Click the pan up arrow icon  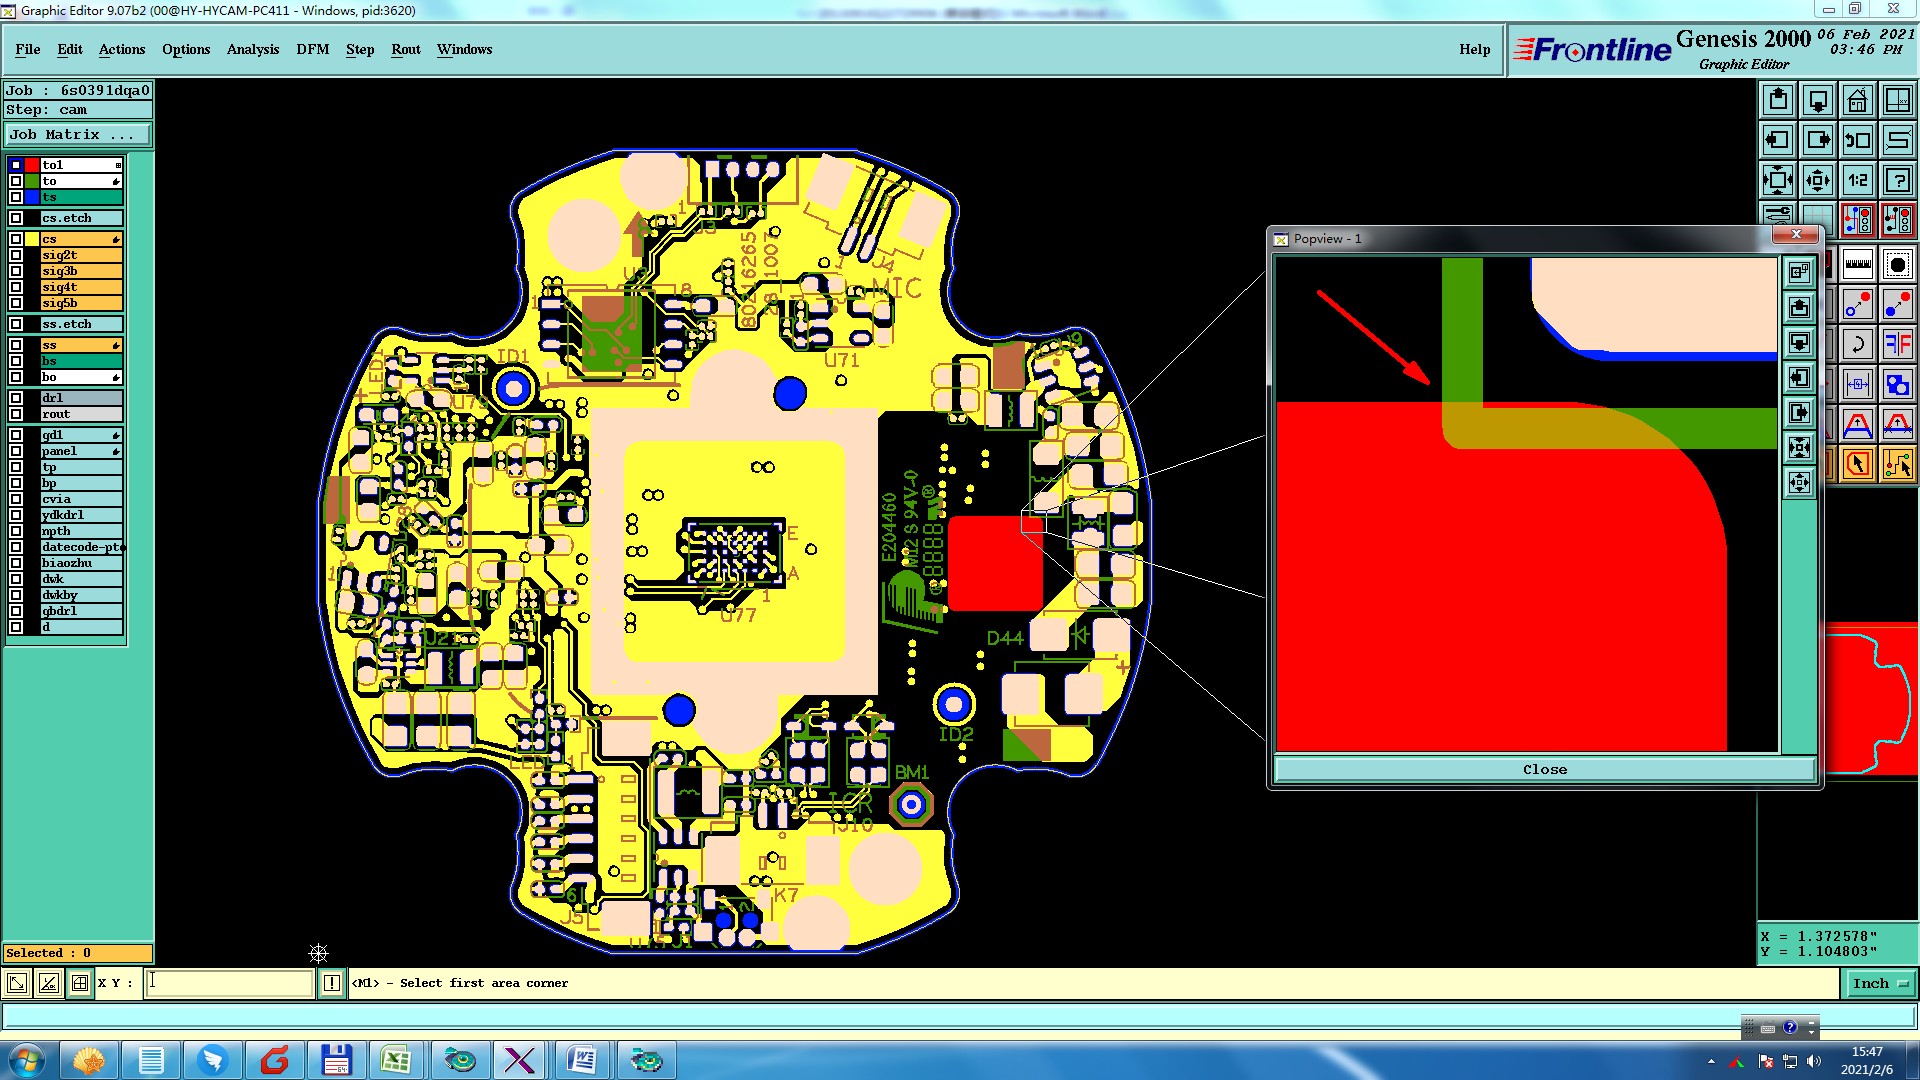click(1778, 100)
